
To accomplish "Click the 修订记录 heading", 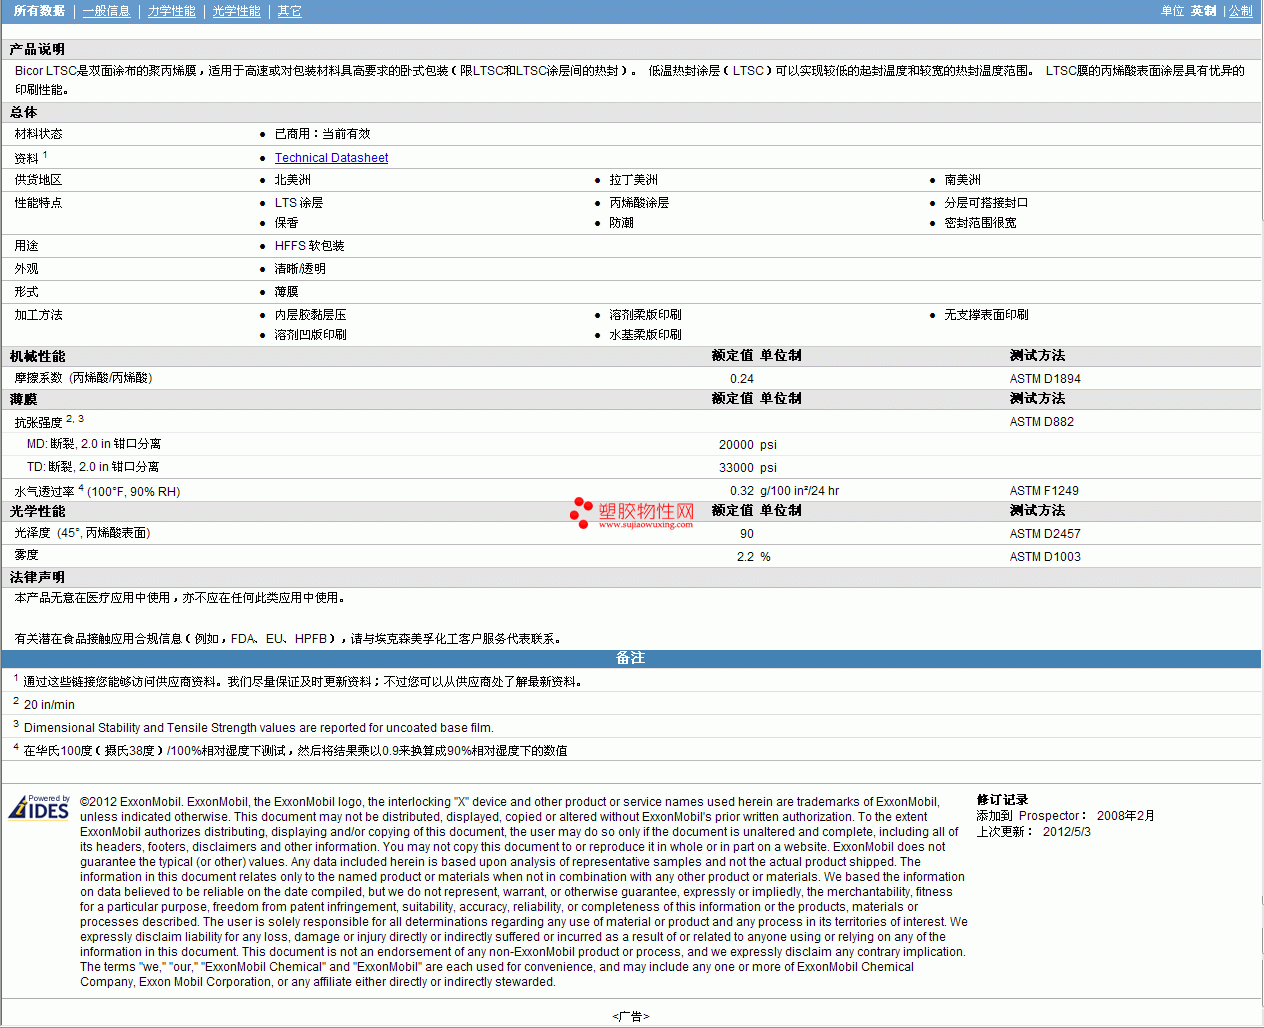I will [1002, 800].
